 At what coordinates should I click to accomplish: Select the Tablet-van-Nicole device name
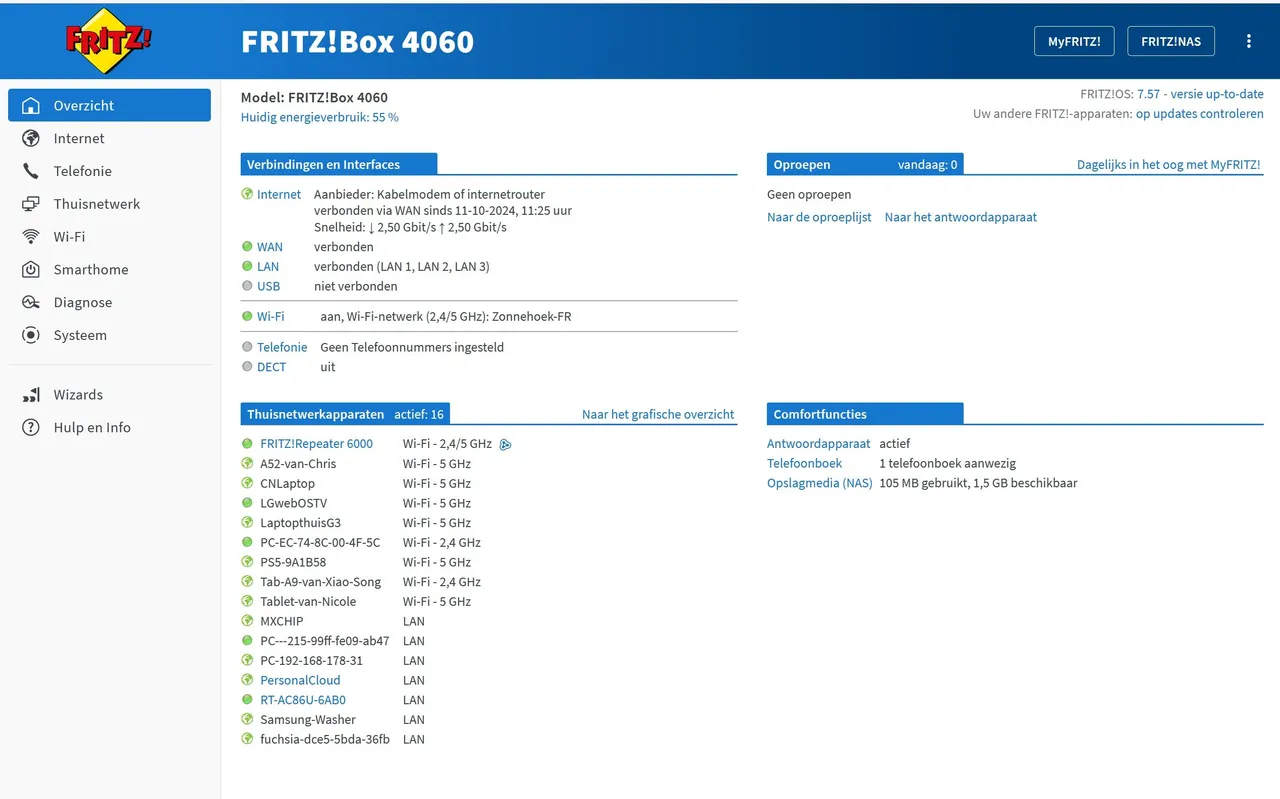tap(308, 601)
